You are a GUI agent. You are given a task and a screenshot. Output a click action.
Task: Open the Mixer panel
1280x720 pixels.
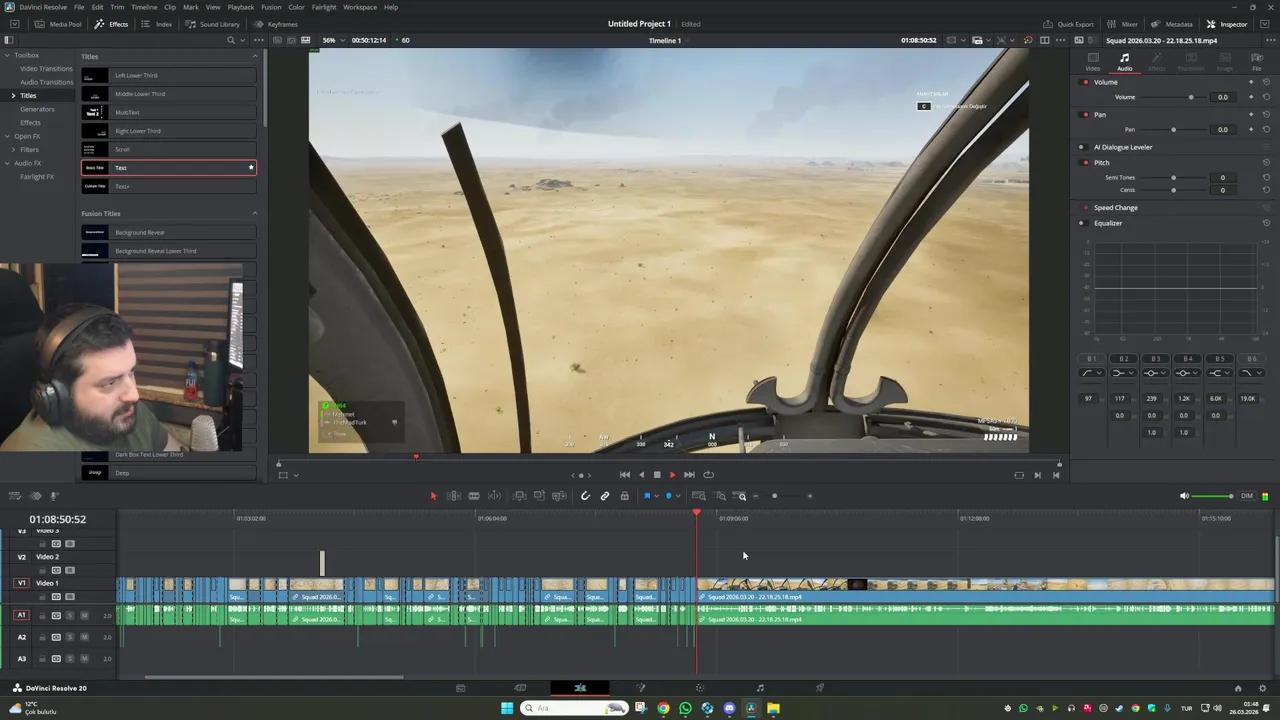[x=1123, y=24]
